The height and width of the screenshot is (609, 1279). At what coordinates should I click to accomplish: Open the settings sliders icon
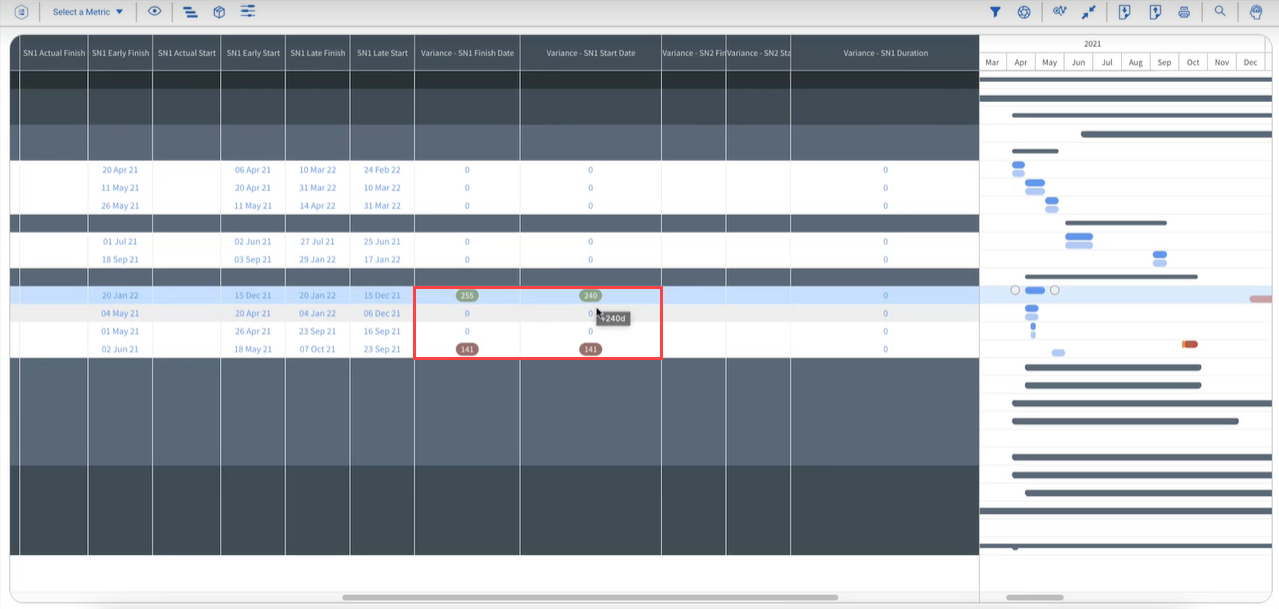click(x=248, y=12)
